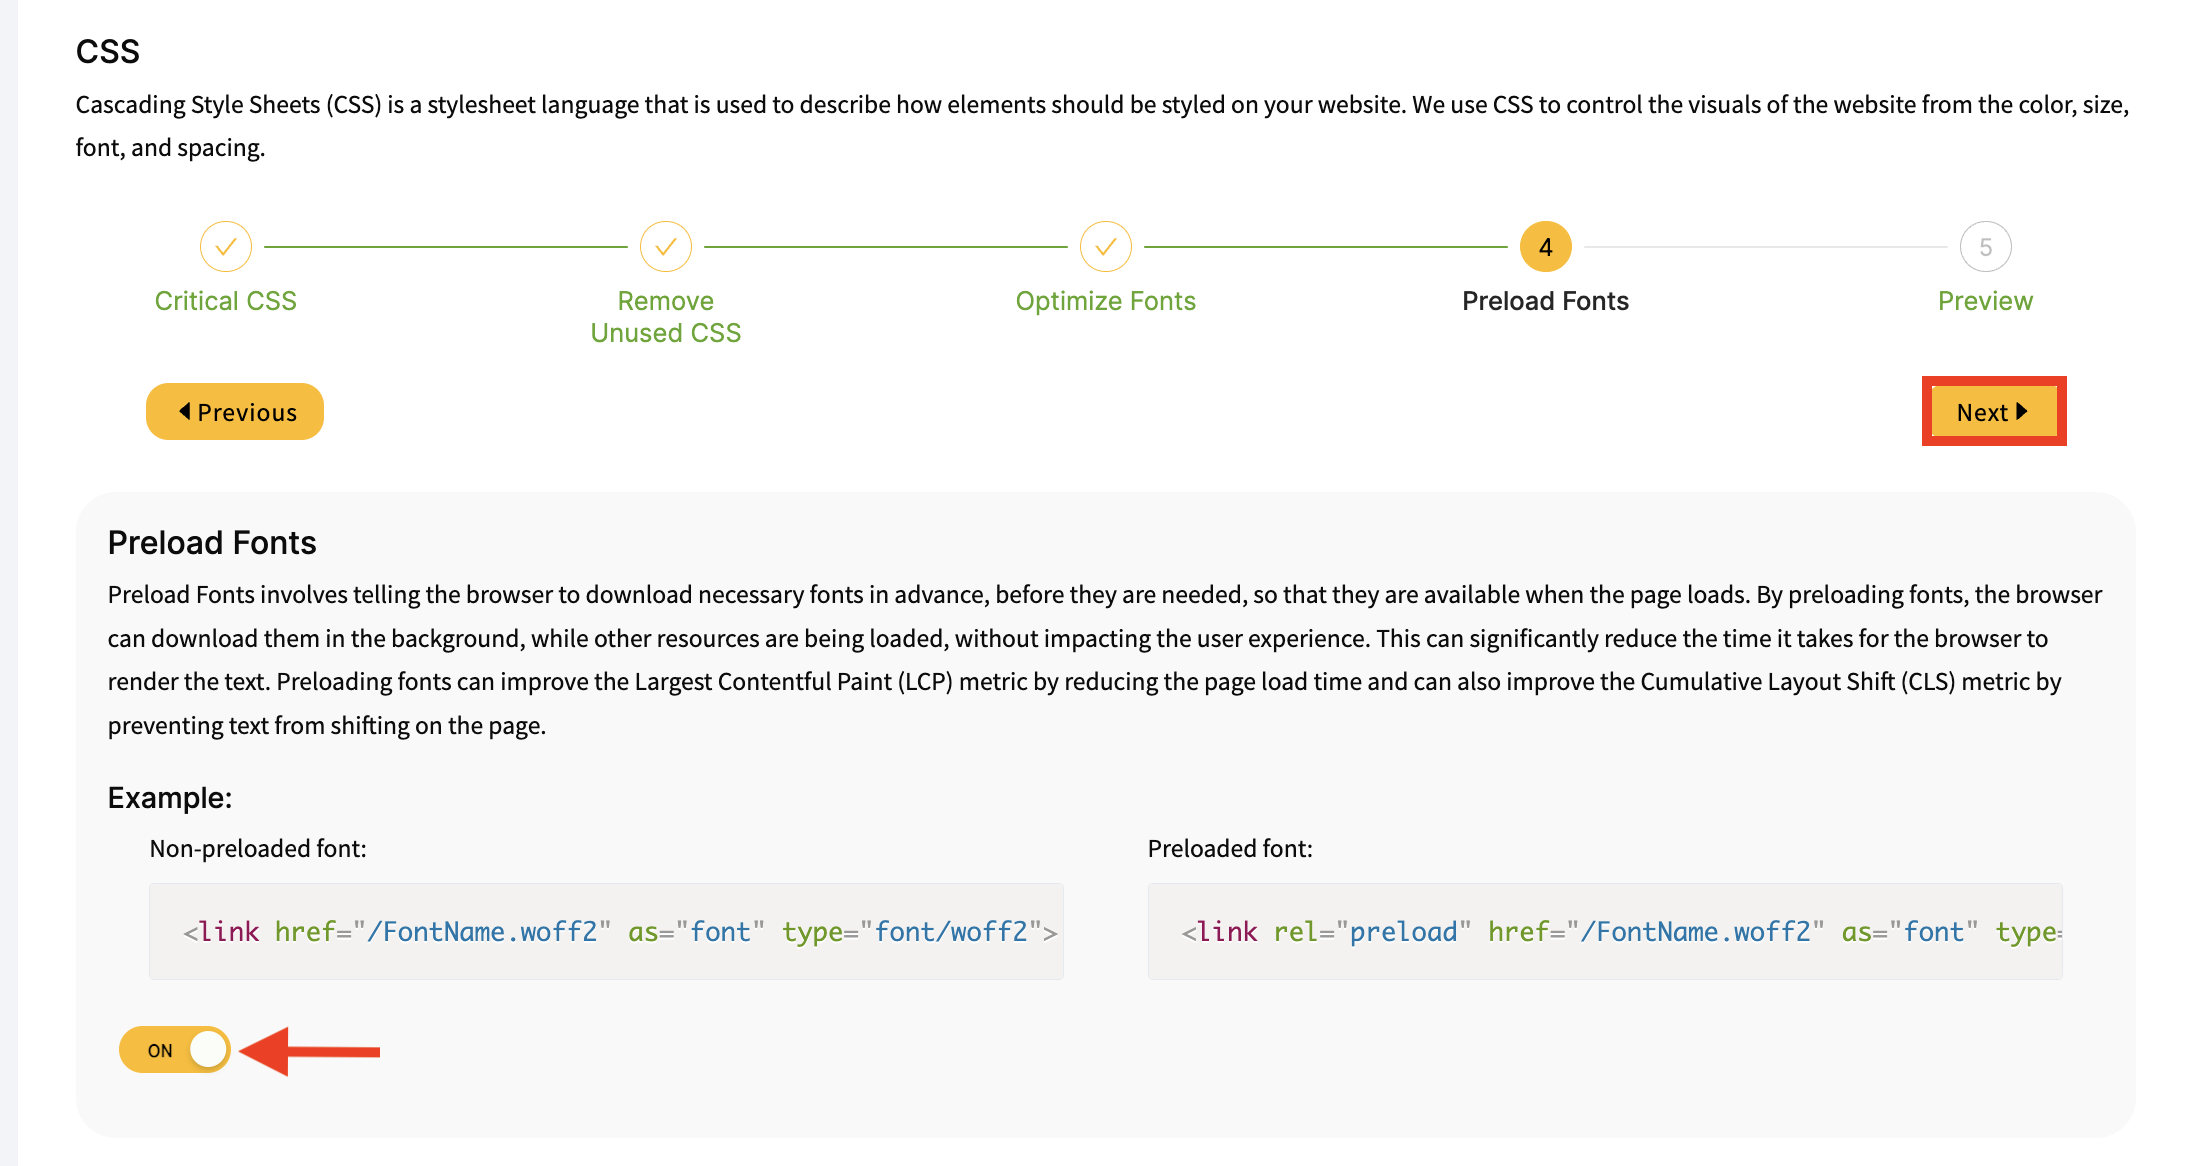Click the Critical CSS step checkmark circle
Viewport: 2194px width, 1166px height.
[226, 246]
